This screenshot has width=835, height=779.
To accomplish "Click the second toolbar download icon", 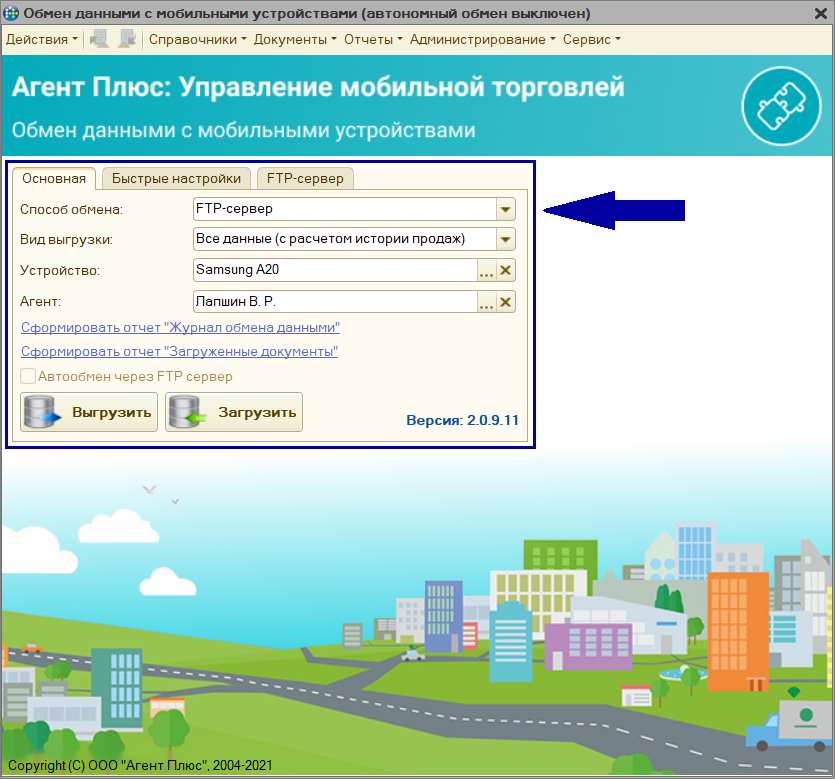I will pos(127,39).
